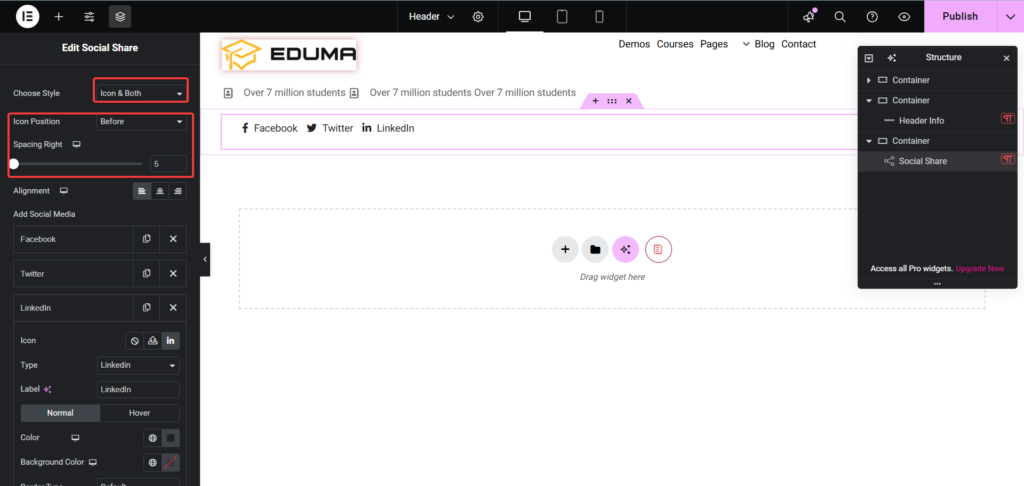Click the LinkedIn share link in preview
The height and width of the screenshot is (486, 1024).
pos(388,128)
